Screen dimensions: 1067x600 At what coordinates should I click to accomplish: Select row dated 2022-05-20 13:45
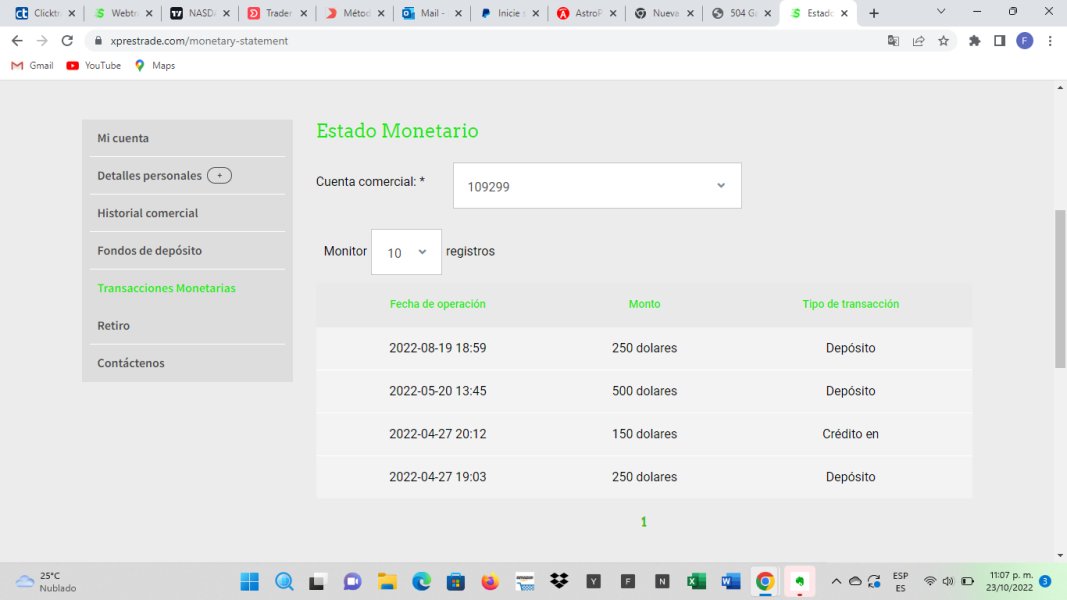point(644,390)
